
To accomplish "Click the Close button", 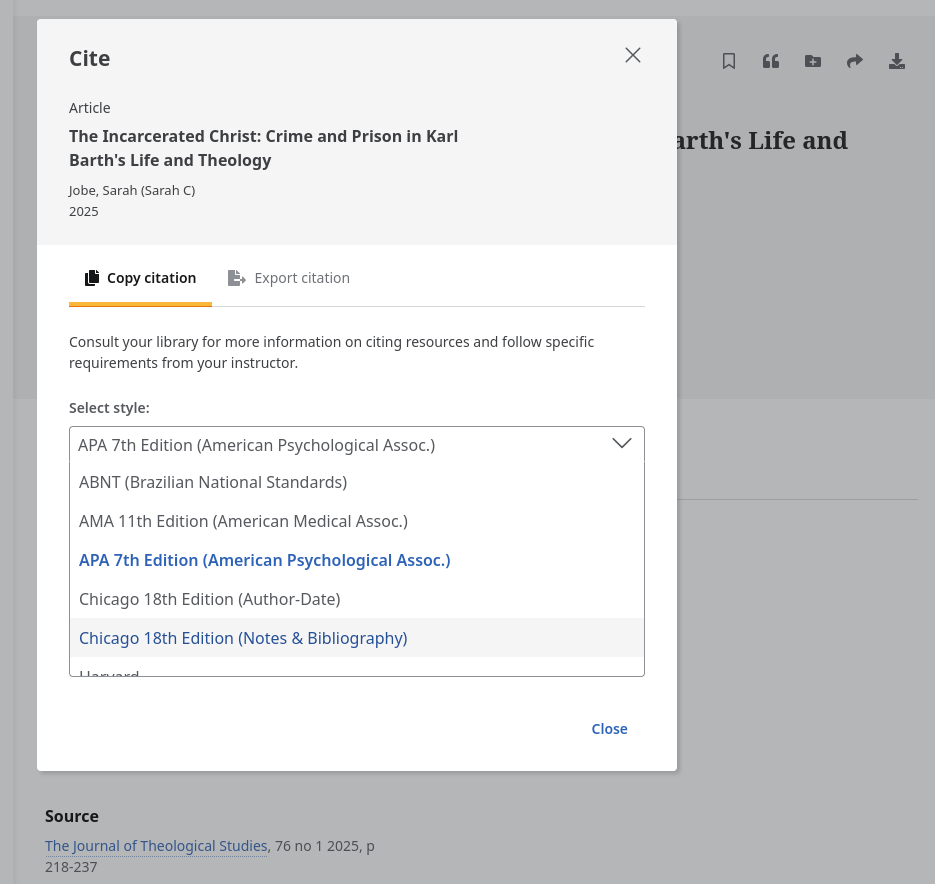I will point(609,728).
